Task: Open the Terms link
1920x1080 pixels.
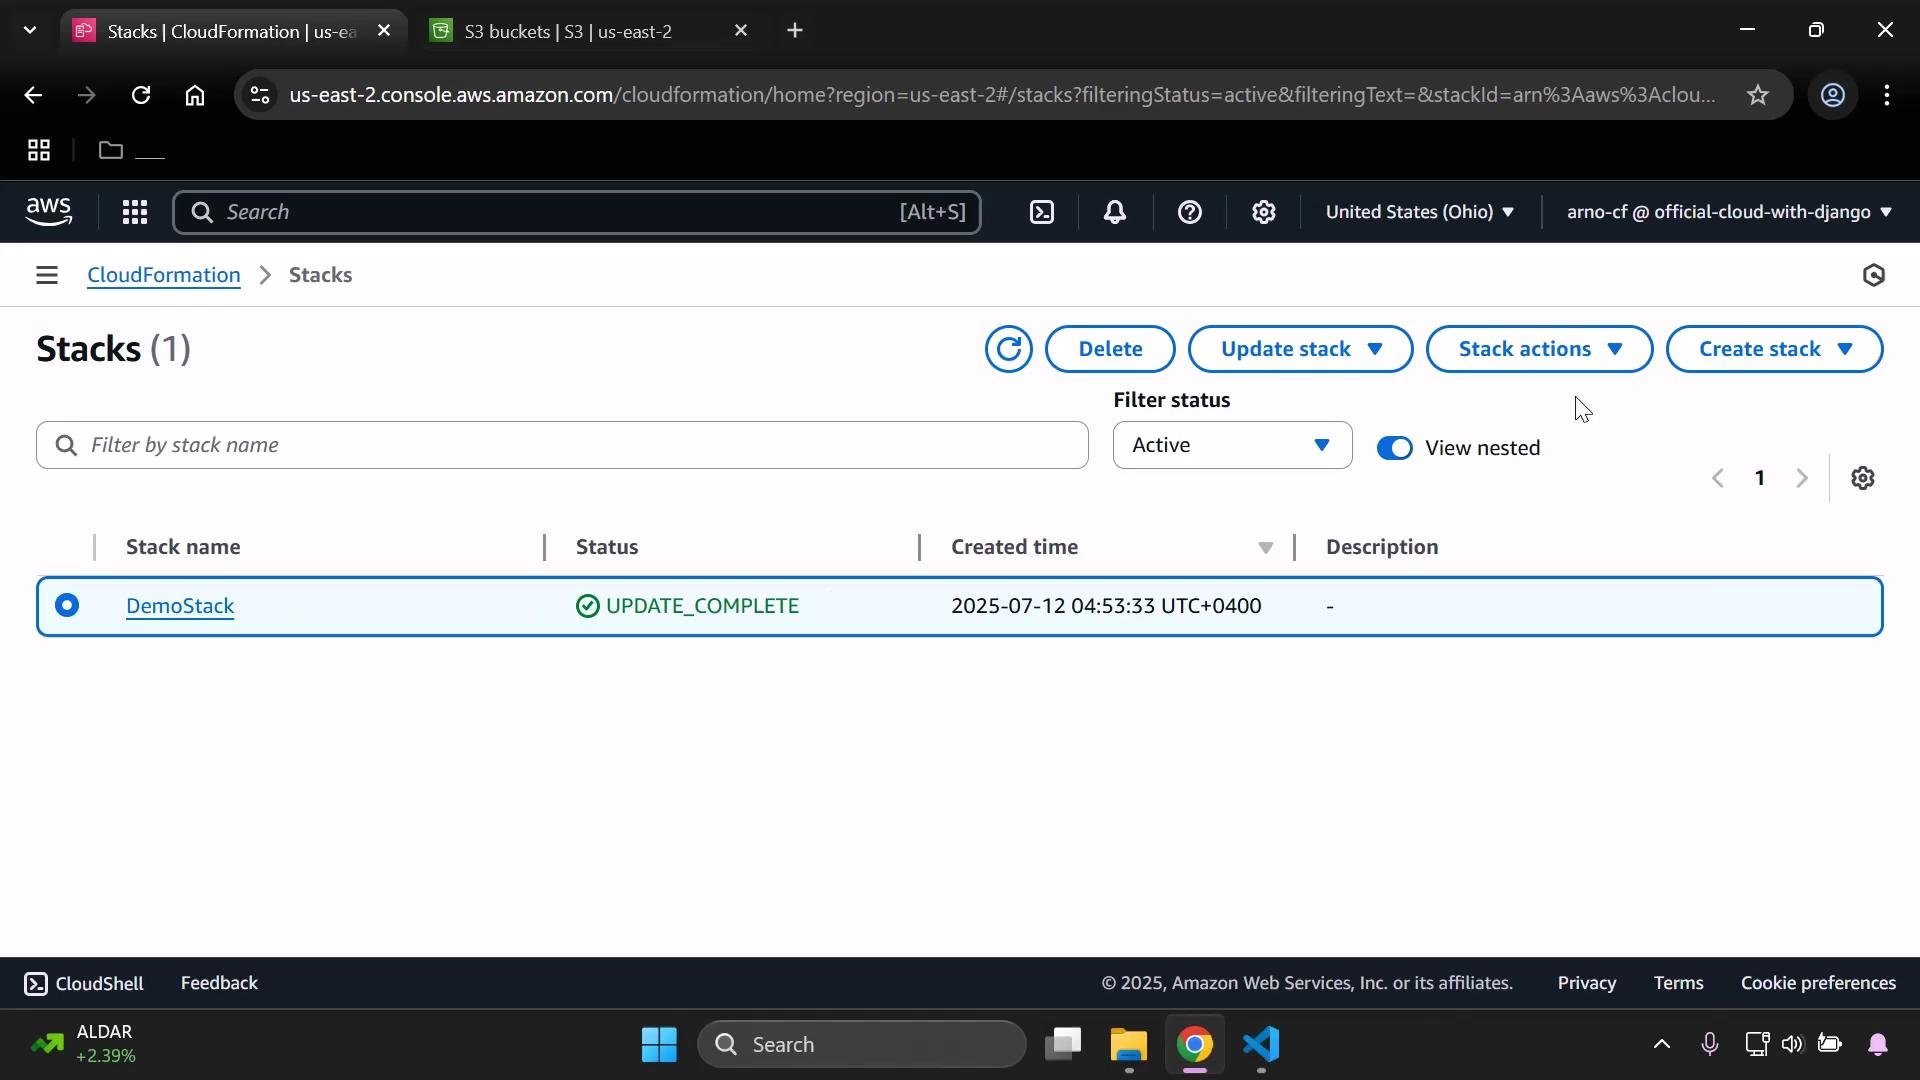Action: [1679, 983]
